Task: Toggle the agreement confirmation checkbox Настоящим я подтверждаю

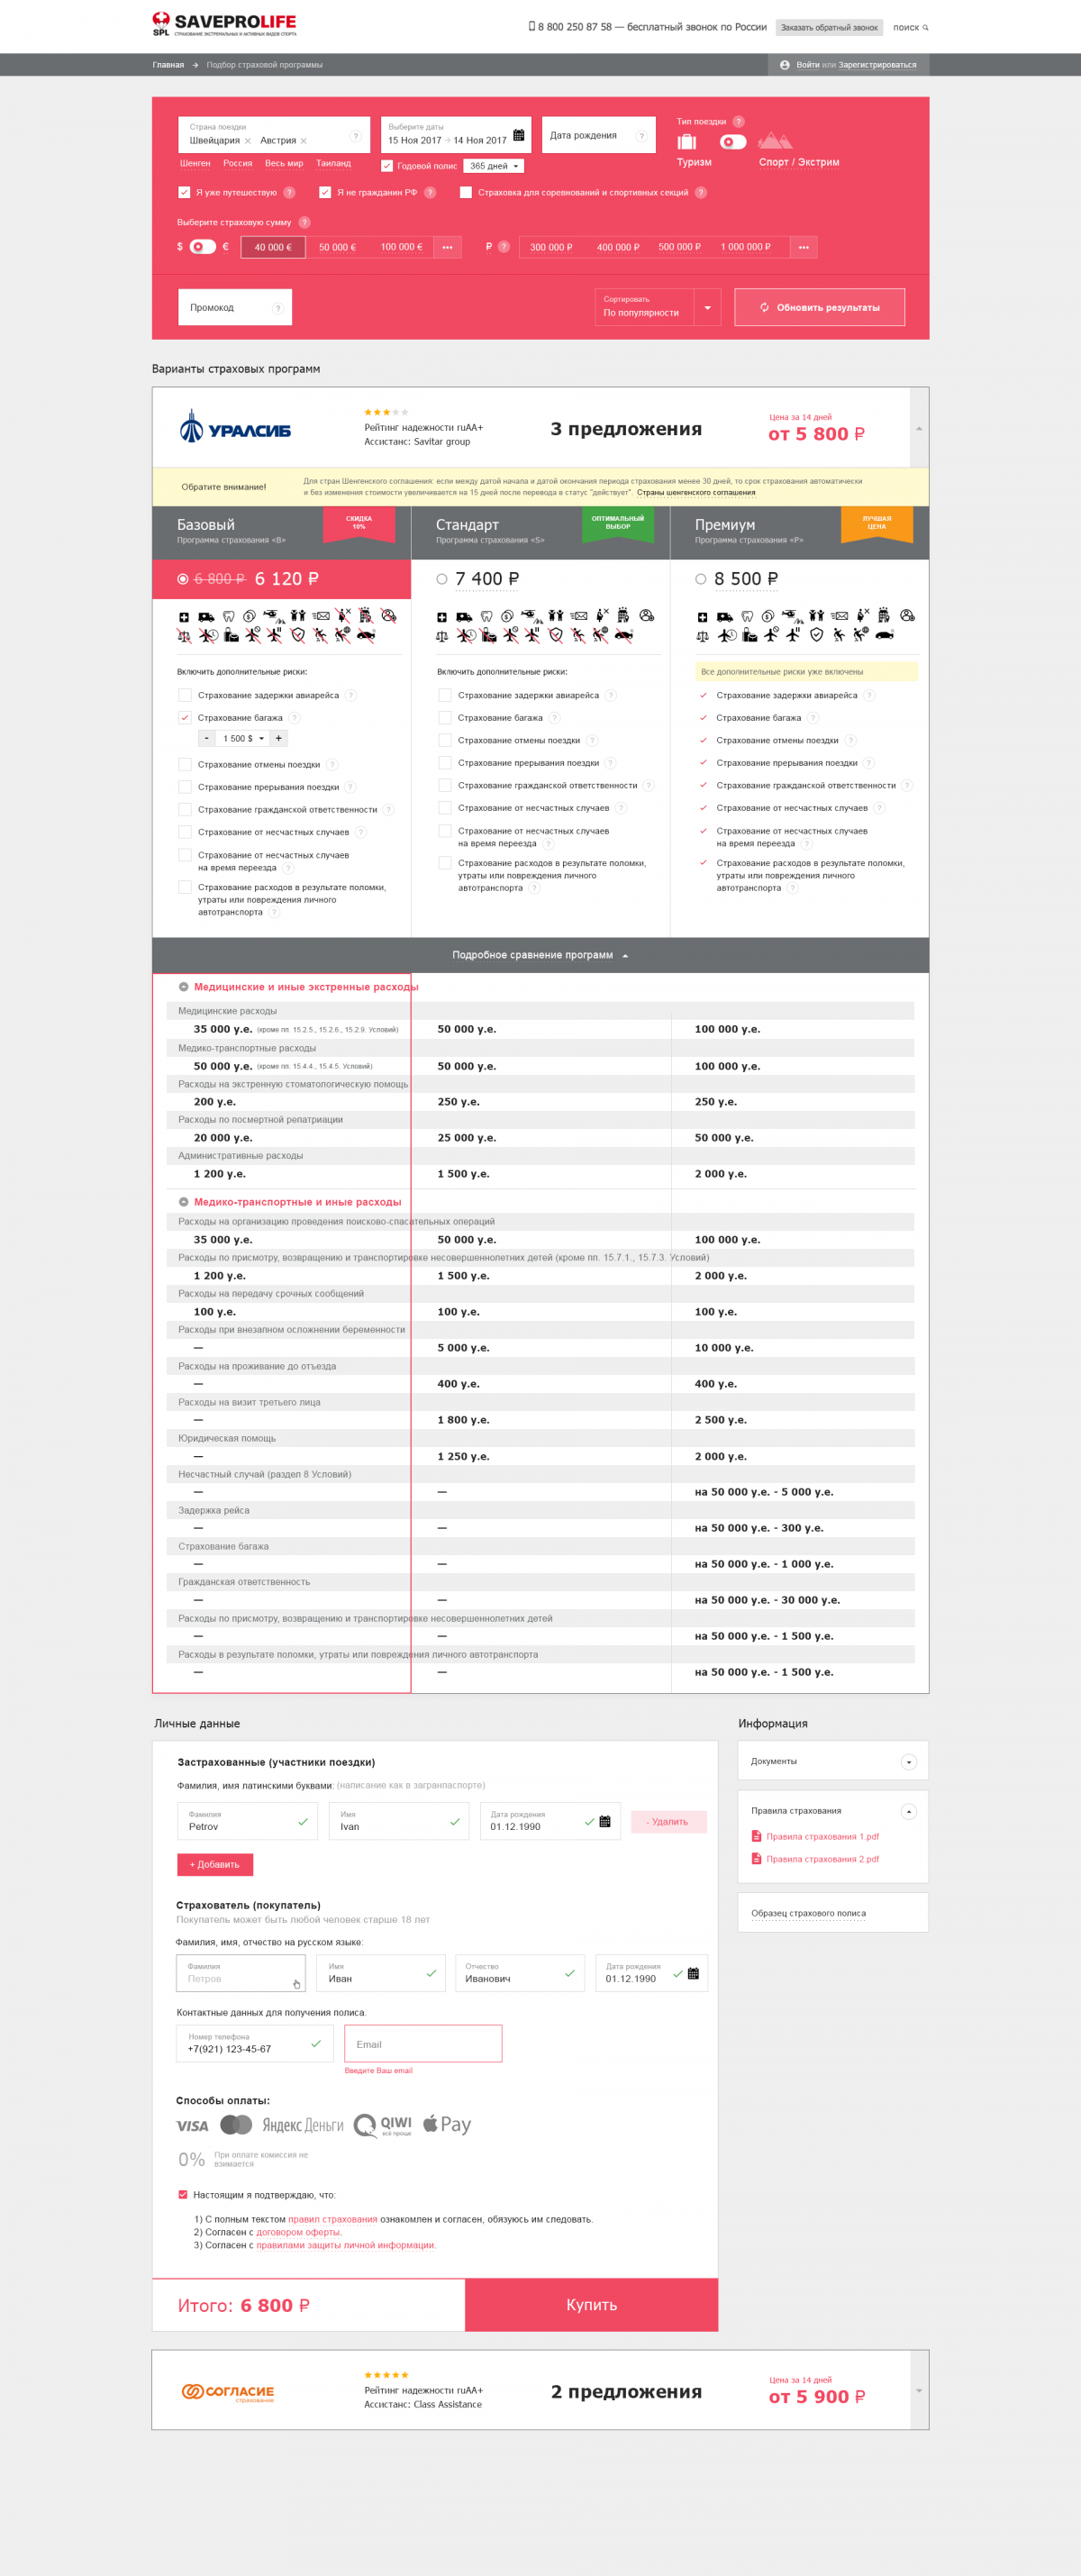Action: 183,2194
